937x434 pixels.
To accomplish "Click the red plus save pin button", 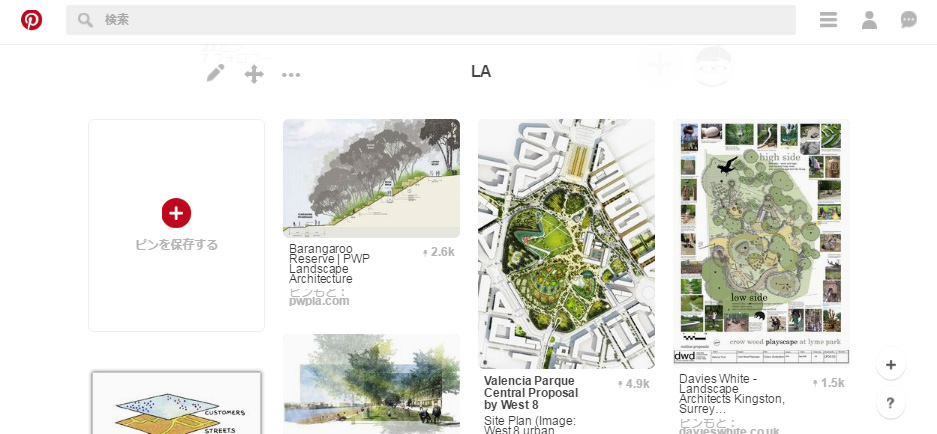I will pyautogui.click(x=176, y=212).
